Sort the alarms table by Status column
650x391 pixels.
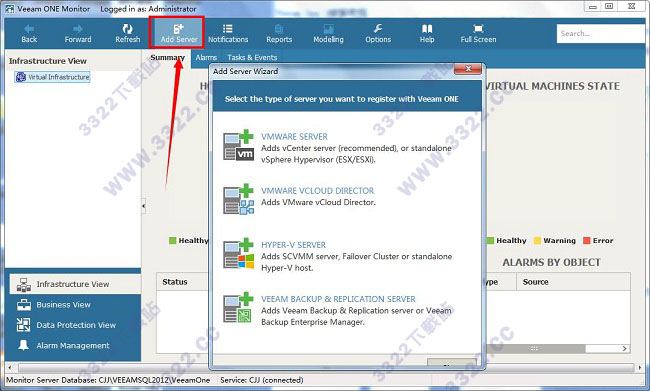pyautogui.click(x=175, y=282)
